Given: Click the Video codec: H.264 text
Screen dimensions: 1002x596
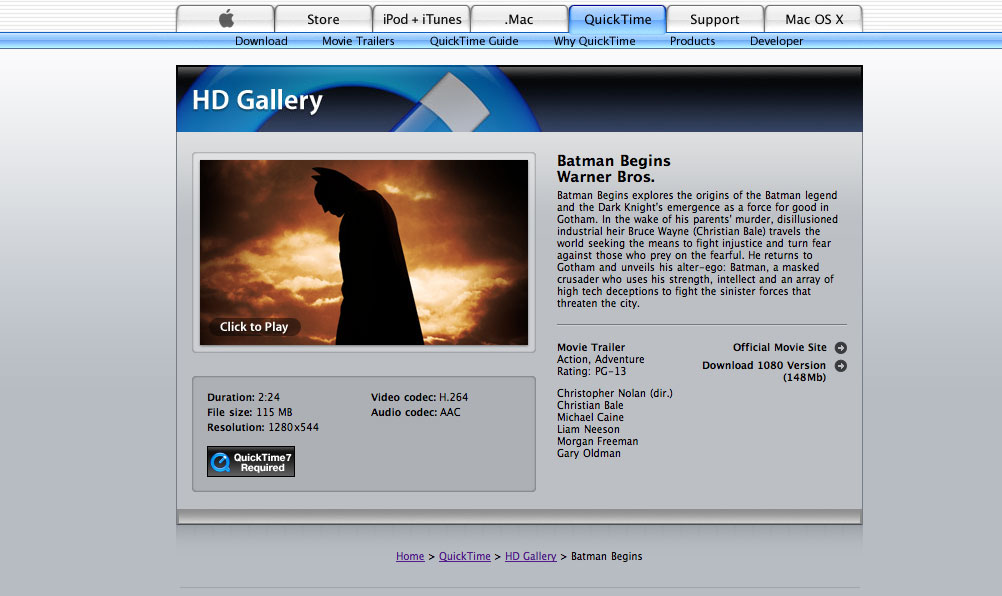Looking at the screenshot, I should (x=419, y=397).
